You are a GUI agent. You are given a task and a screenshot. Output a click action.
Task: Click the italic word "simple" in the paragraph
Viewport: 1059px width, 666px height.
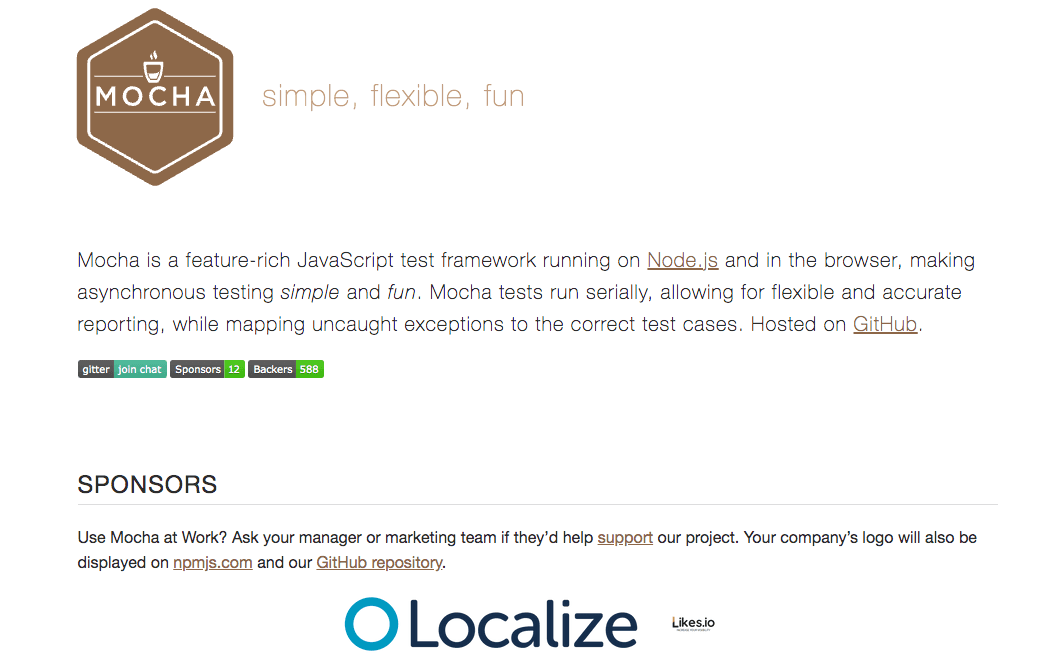click(309, 292)
